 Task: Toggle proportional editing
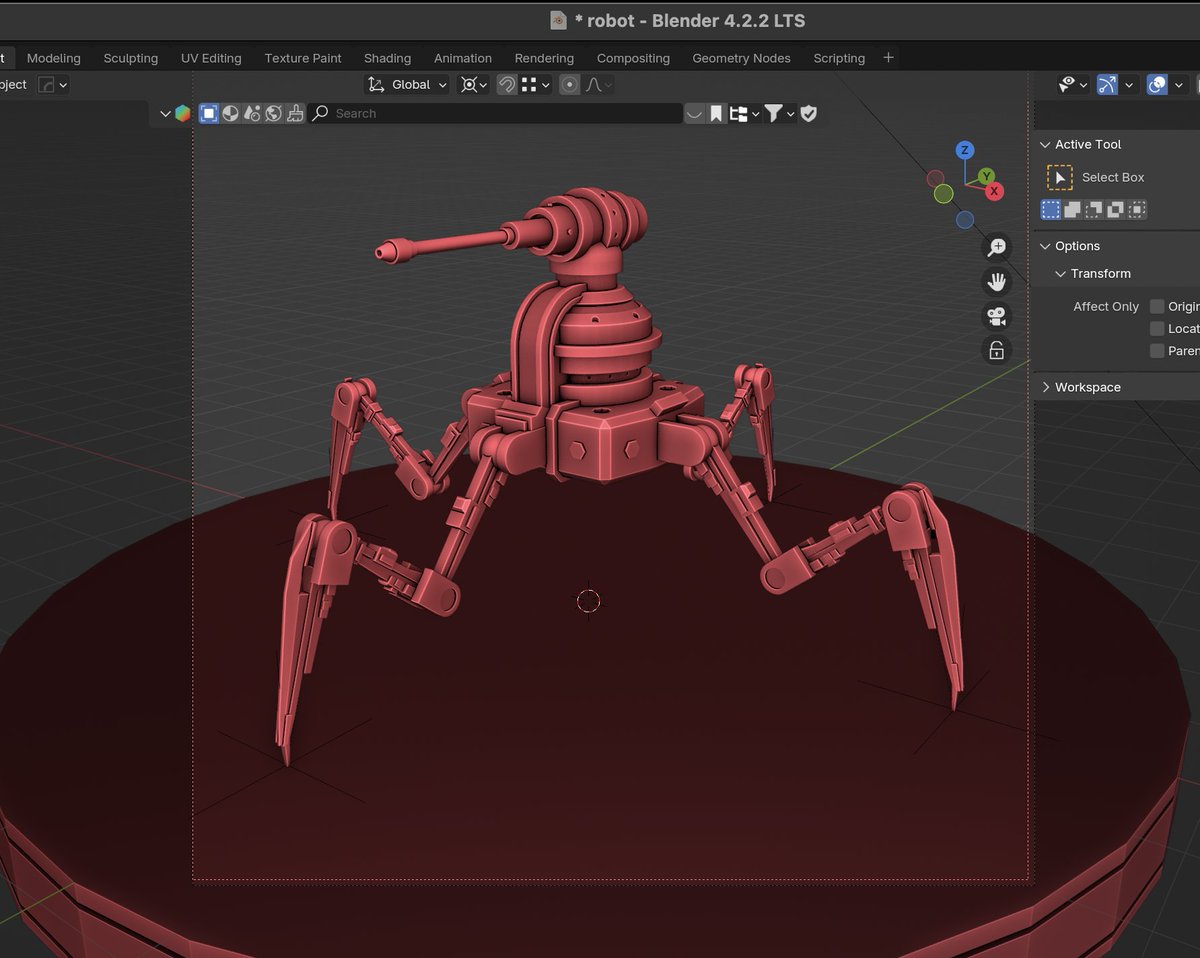click(569, 85)
